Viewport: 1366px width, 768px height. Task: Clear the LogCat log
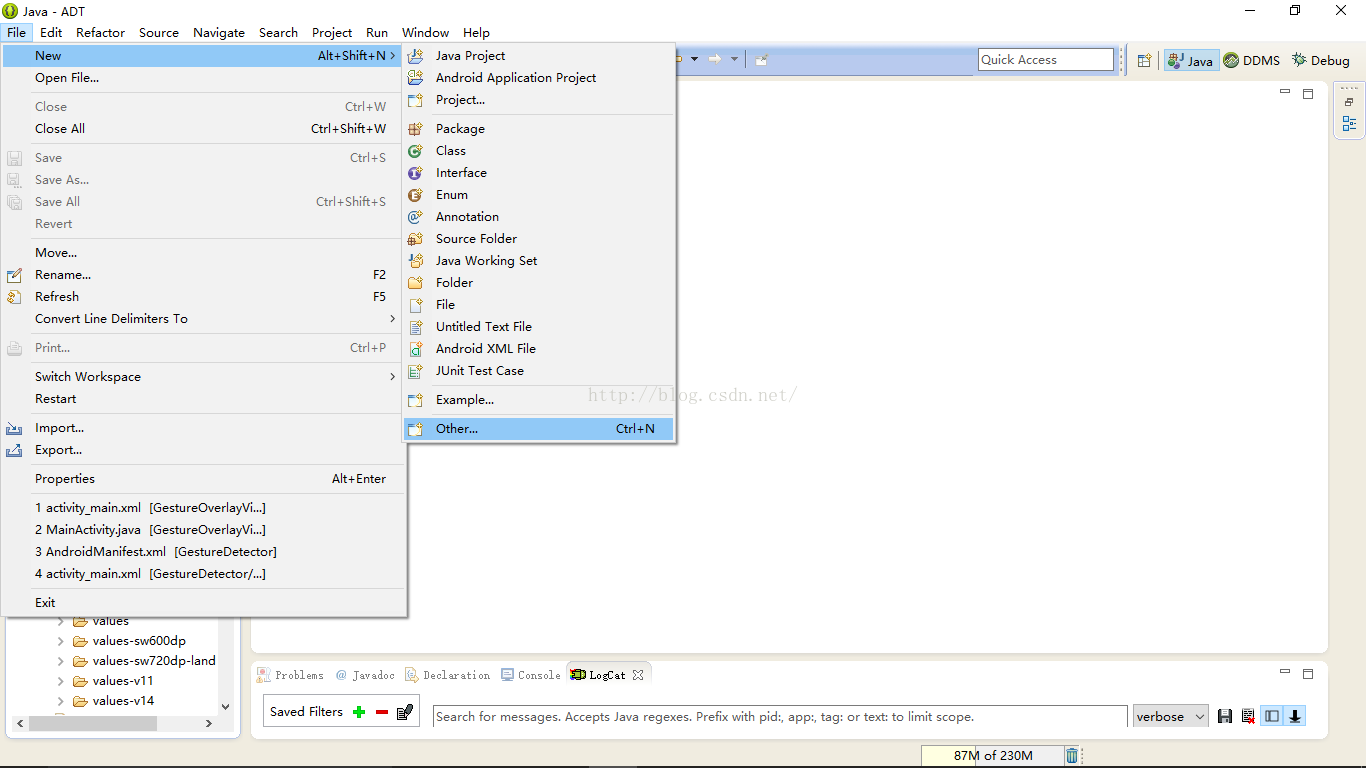(x=1248, y=716)
